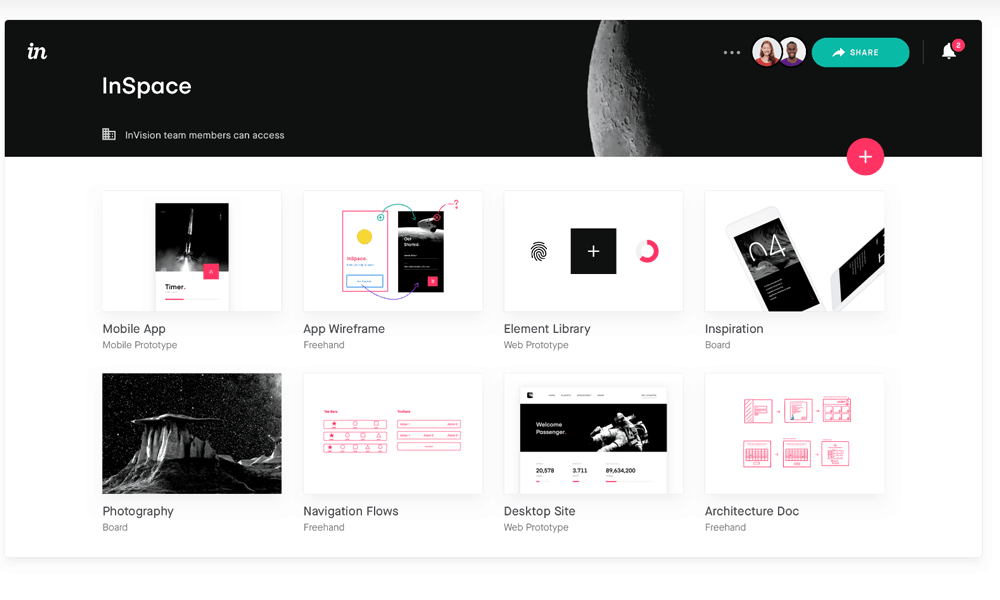Open the Photography board thumbnail
This screenshot has width=1000, height=600.
[x=192, y=433]
